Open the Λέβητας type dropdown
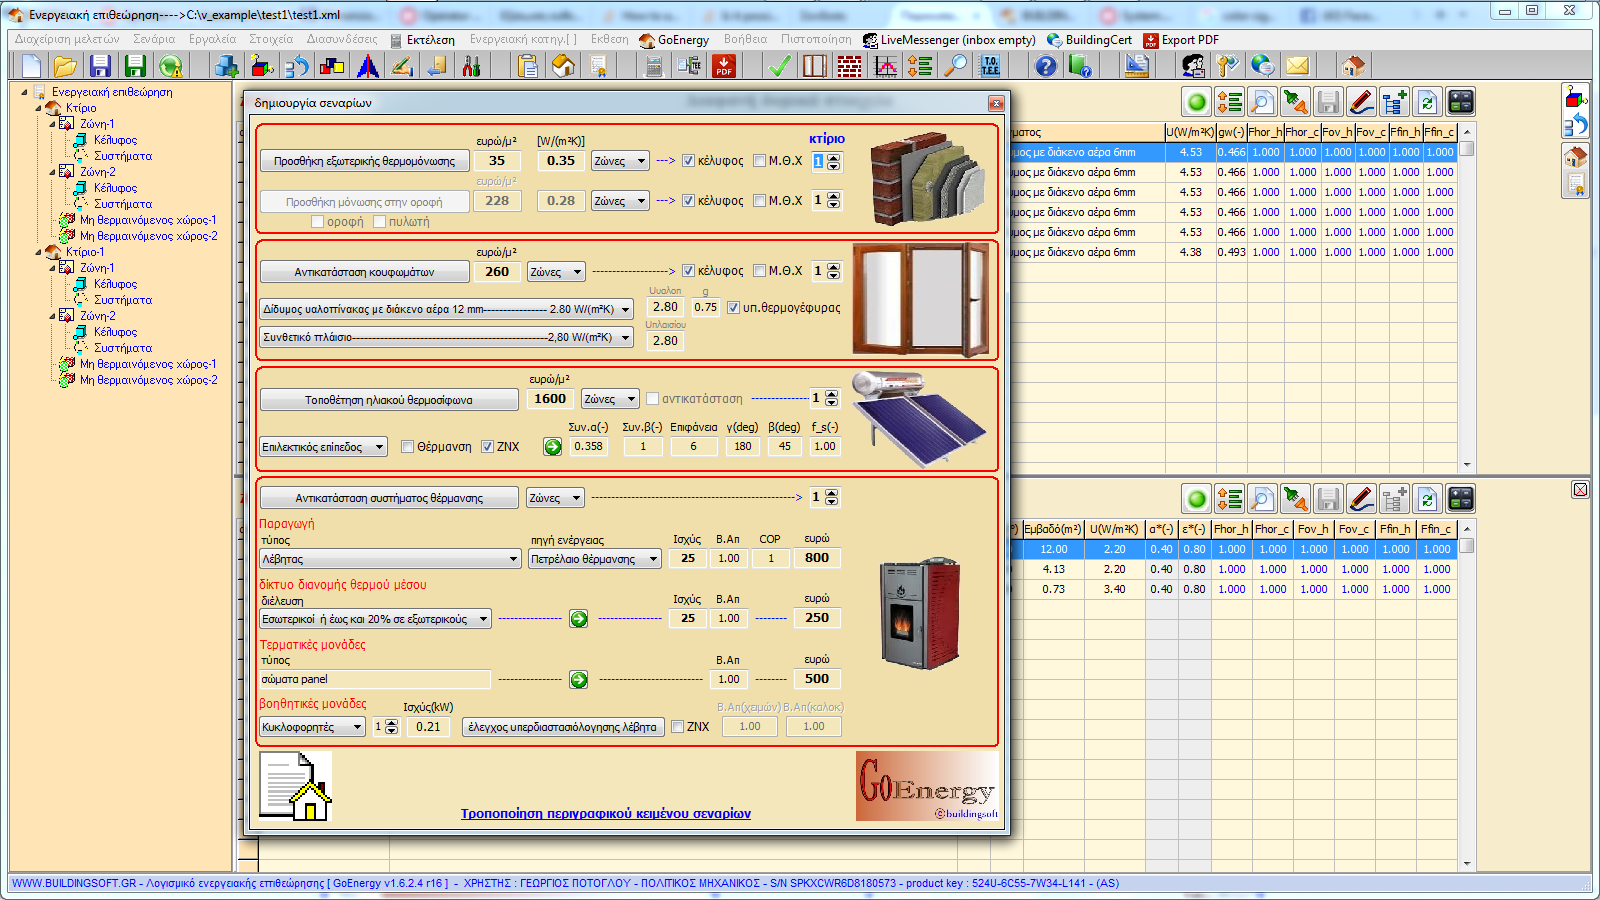 pos(513,559)
